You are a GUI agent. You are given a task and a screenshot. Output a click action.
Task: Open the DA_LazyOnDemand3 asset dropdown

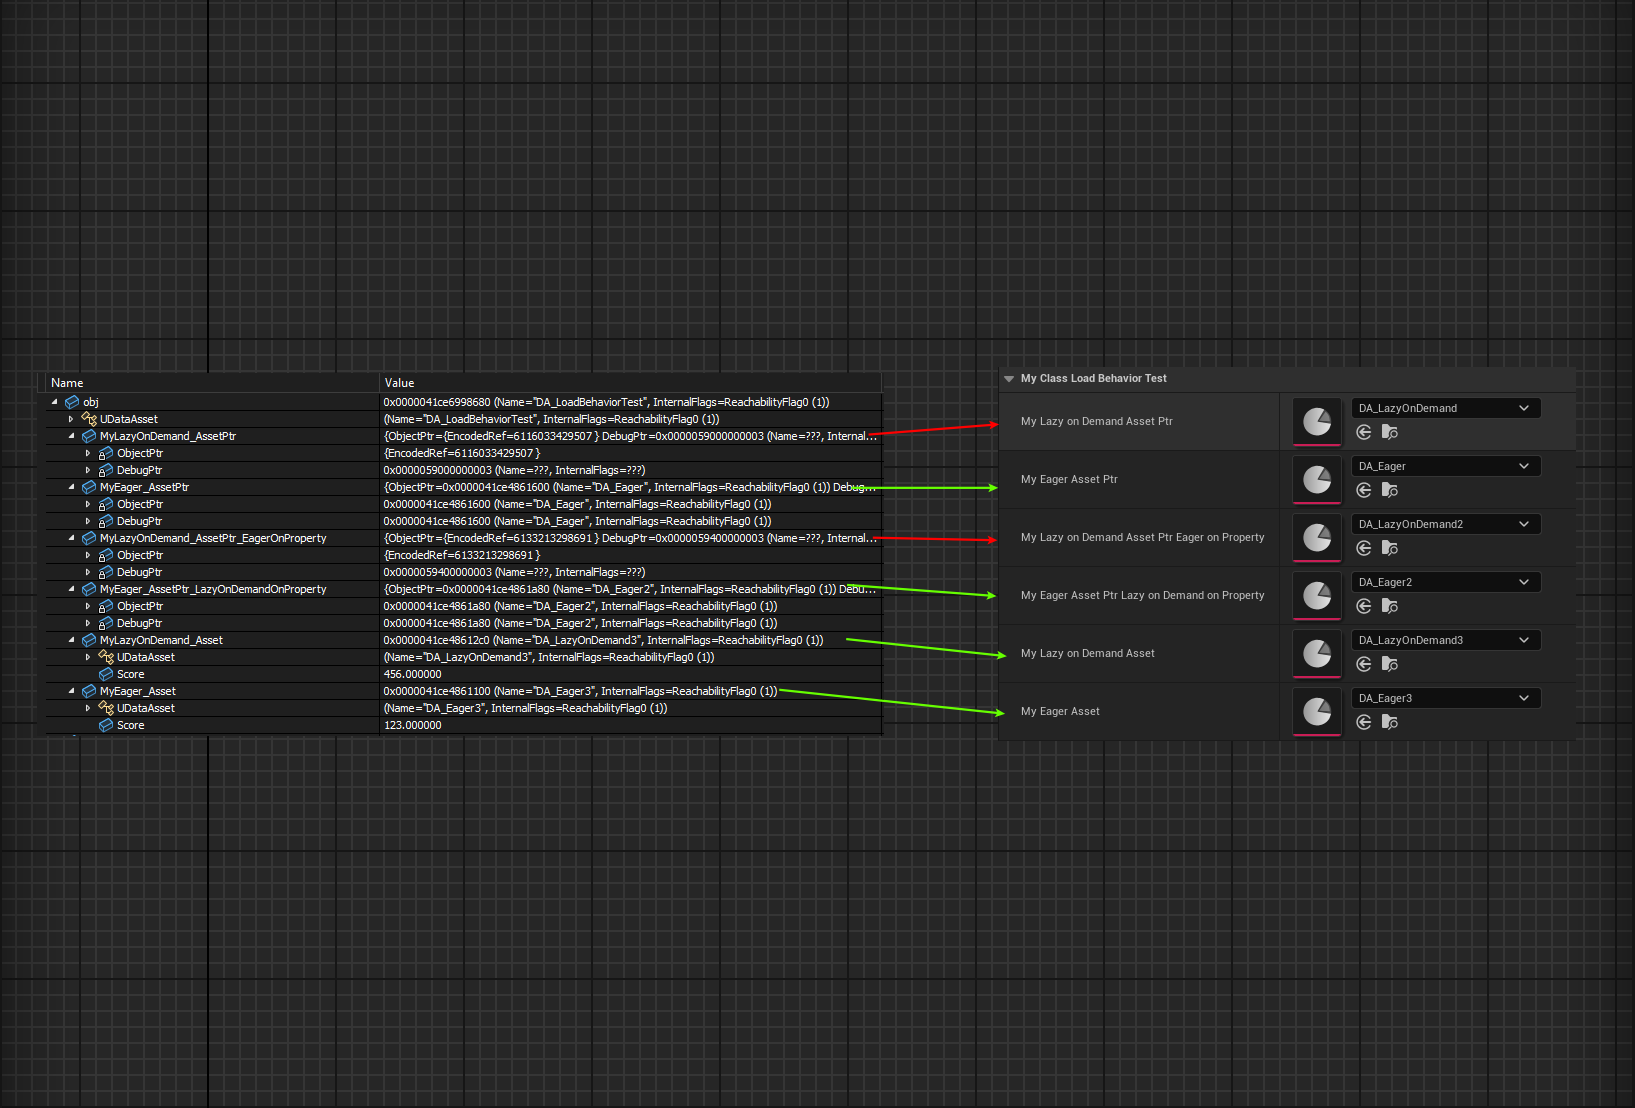click(x=1445, y=640)
